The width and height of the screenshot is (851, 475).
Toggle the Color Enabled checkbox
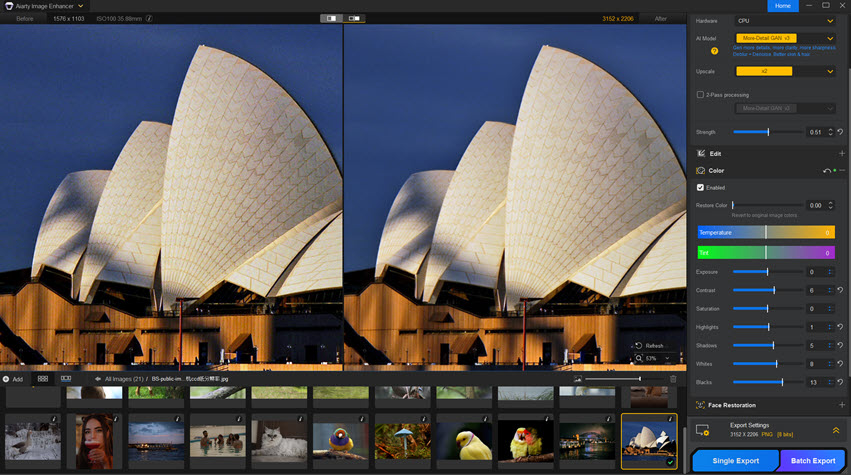tap(700, 187)
